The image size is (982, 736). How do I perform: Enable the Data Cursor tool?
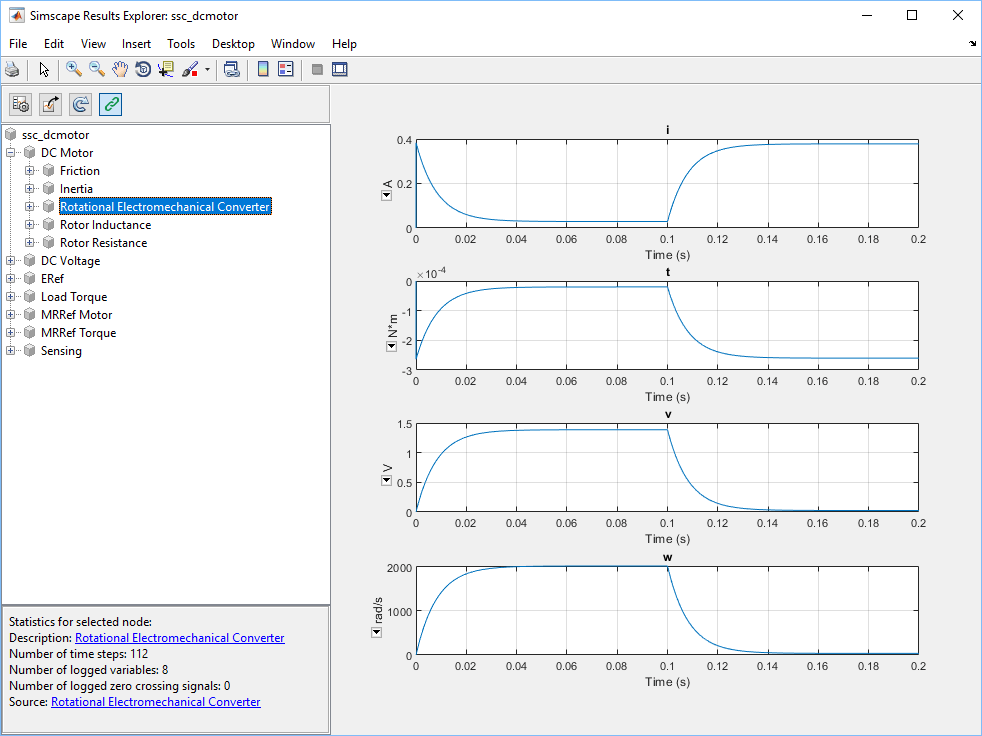pos(166,69)
